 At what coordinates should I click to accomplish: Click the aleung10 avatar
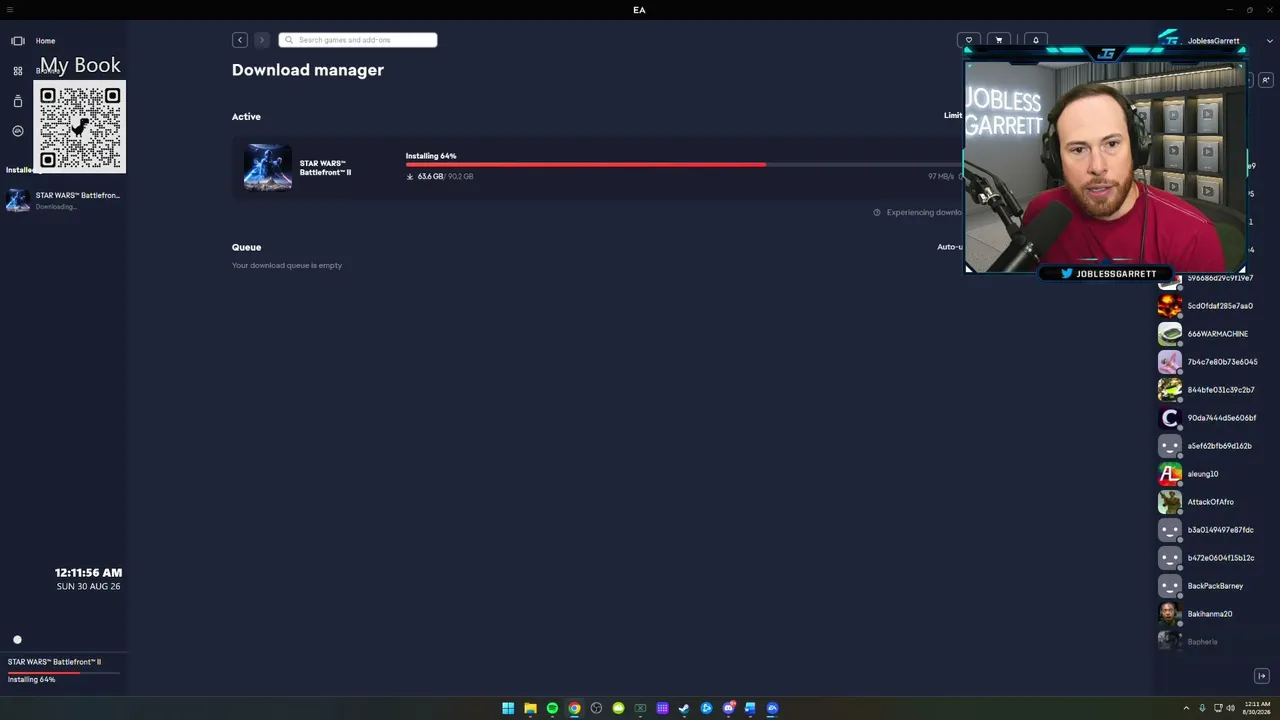point(1169,474)
